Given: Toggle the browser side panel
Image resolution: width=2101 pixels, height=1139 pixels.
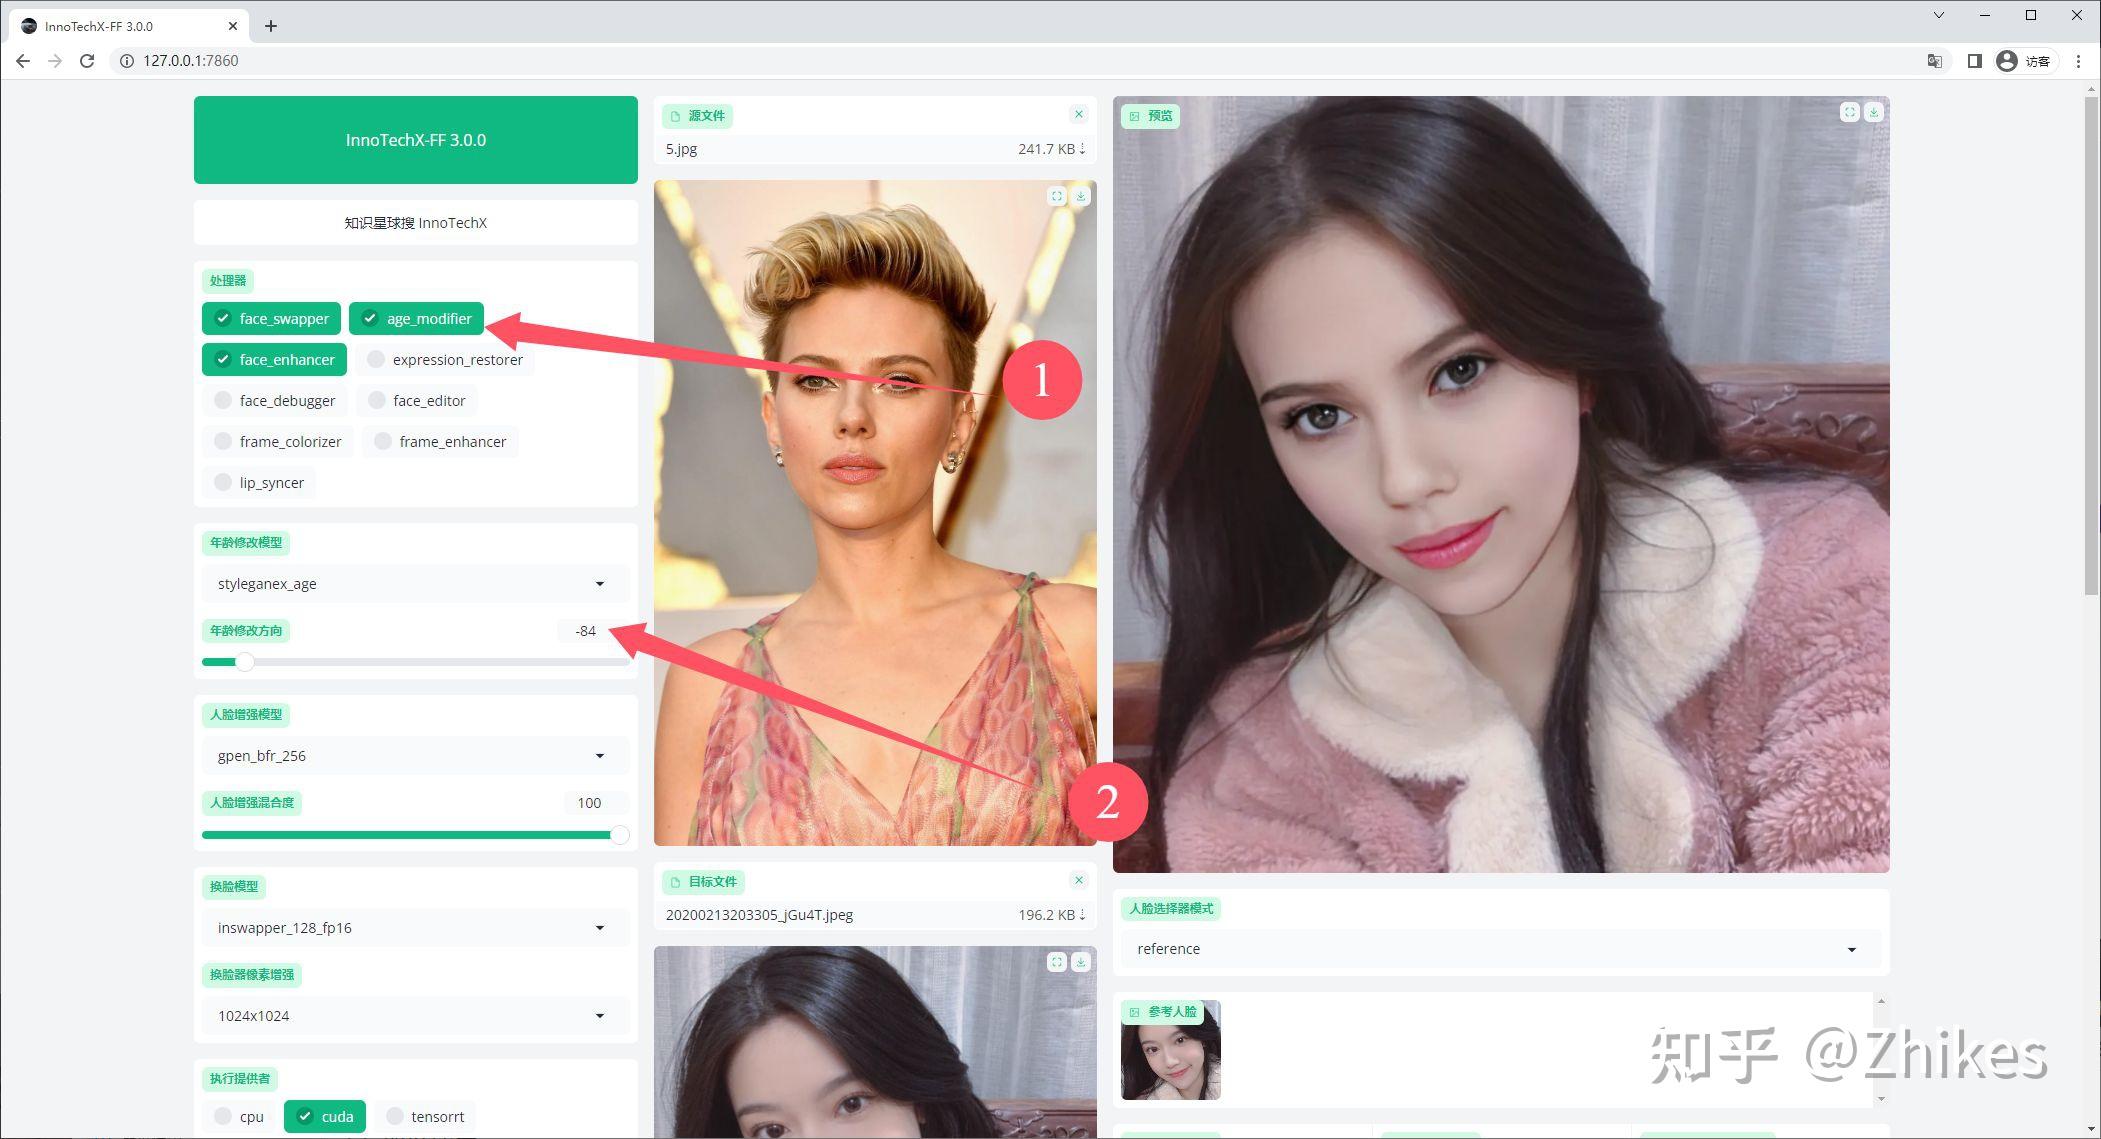Looking at the screenshot, I should pyautogui.click(x=1974, y=61).
